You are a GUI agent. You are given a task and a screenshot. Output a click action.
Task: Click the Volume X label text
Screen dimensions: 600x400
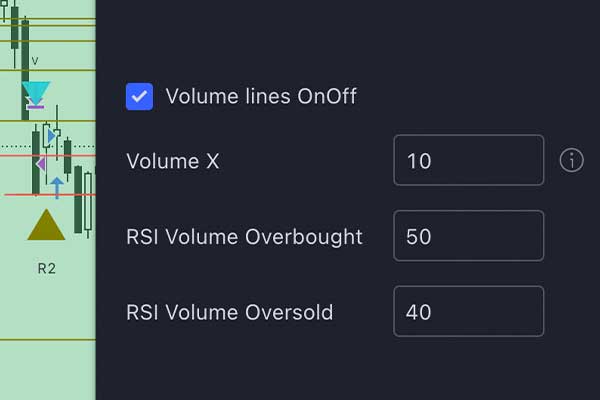(173, 161)
